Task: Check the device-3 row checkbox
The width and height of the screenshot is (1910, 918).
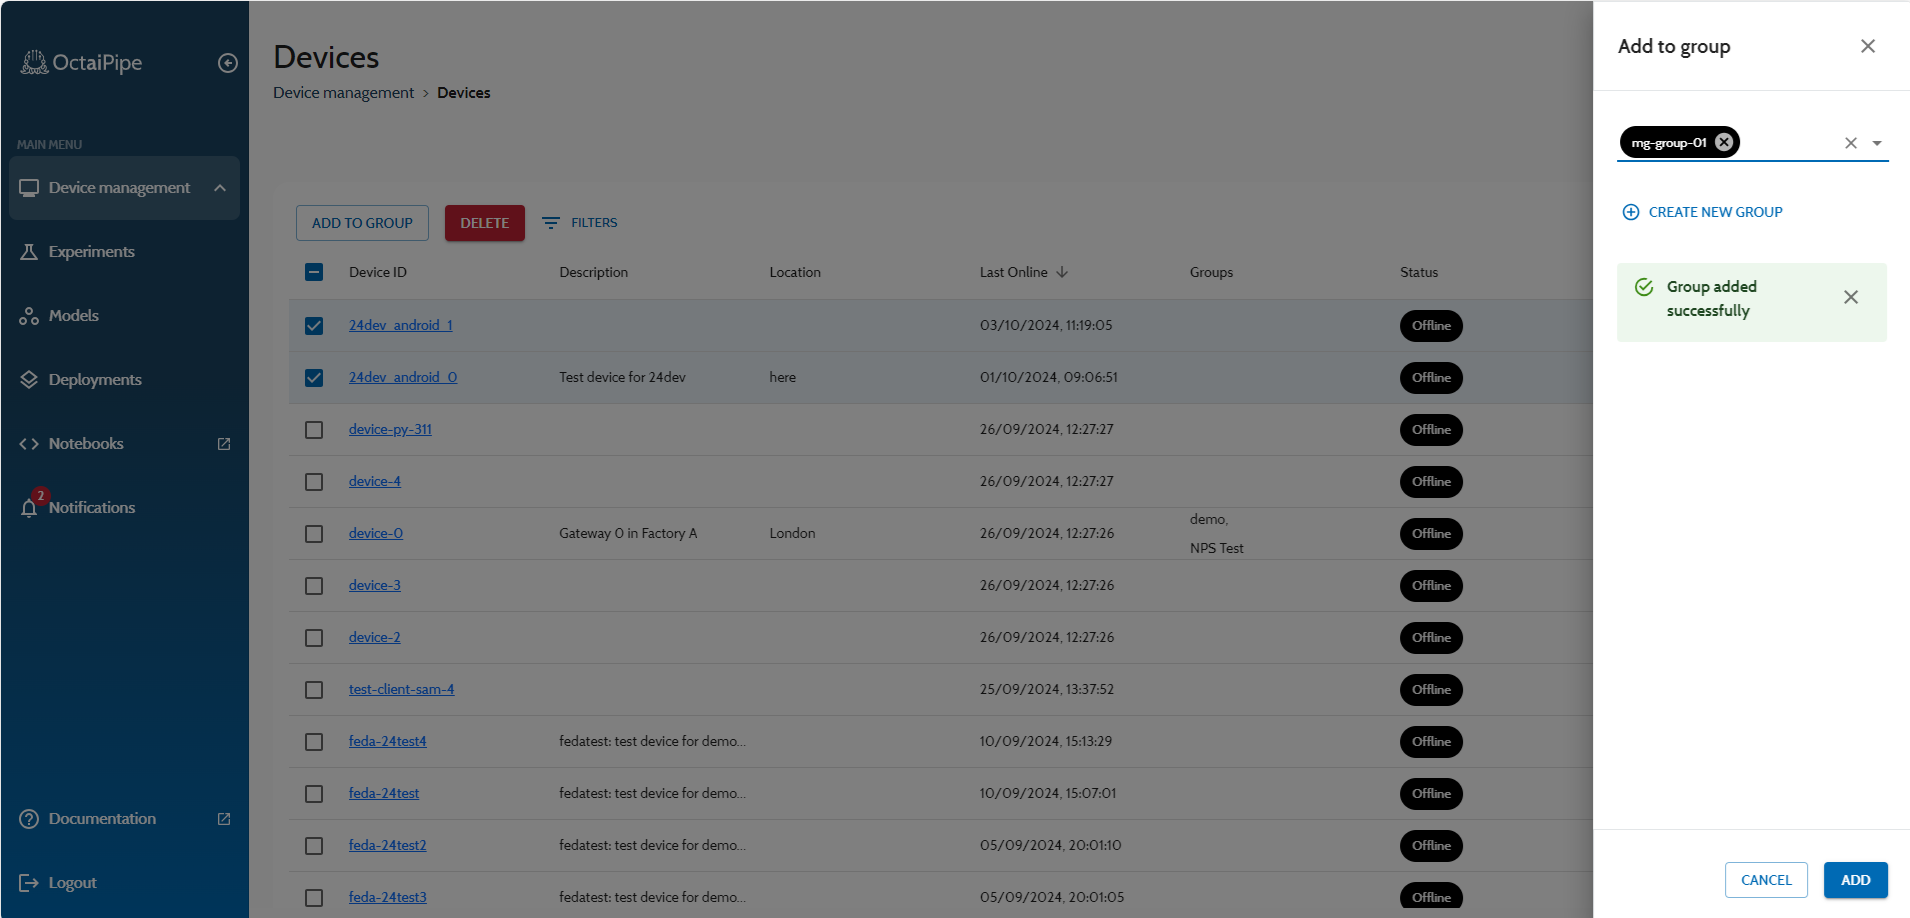Action: pyautogui.click(x=314, y=586)
